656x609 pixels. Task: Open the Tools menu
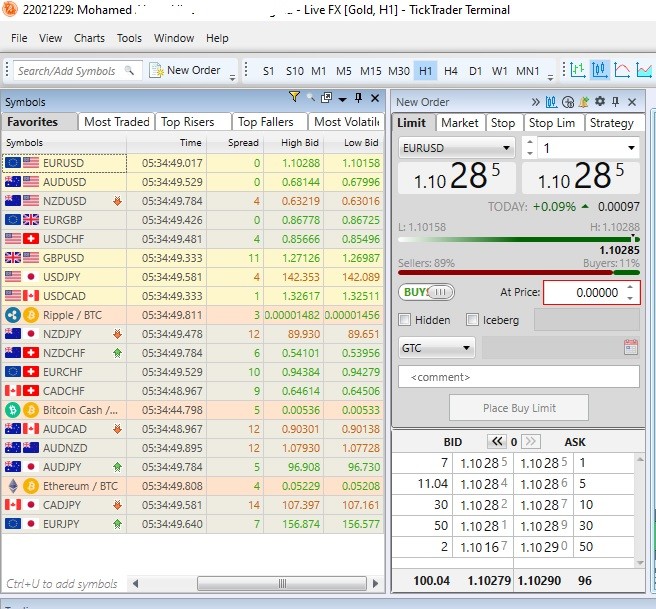pyautogui.click(x=129, y=38)
